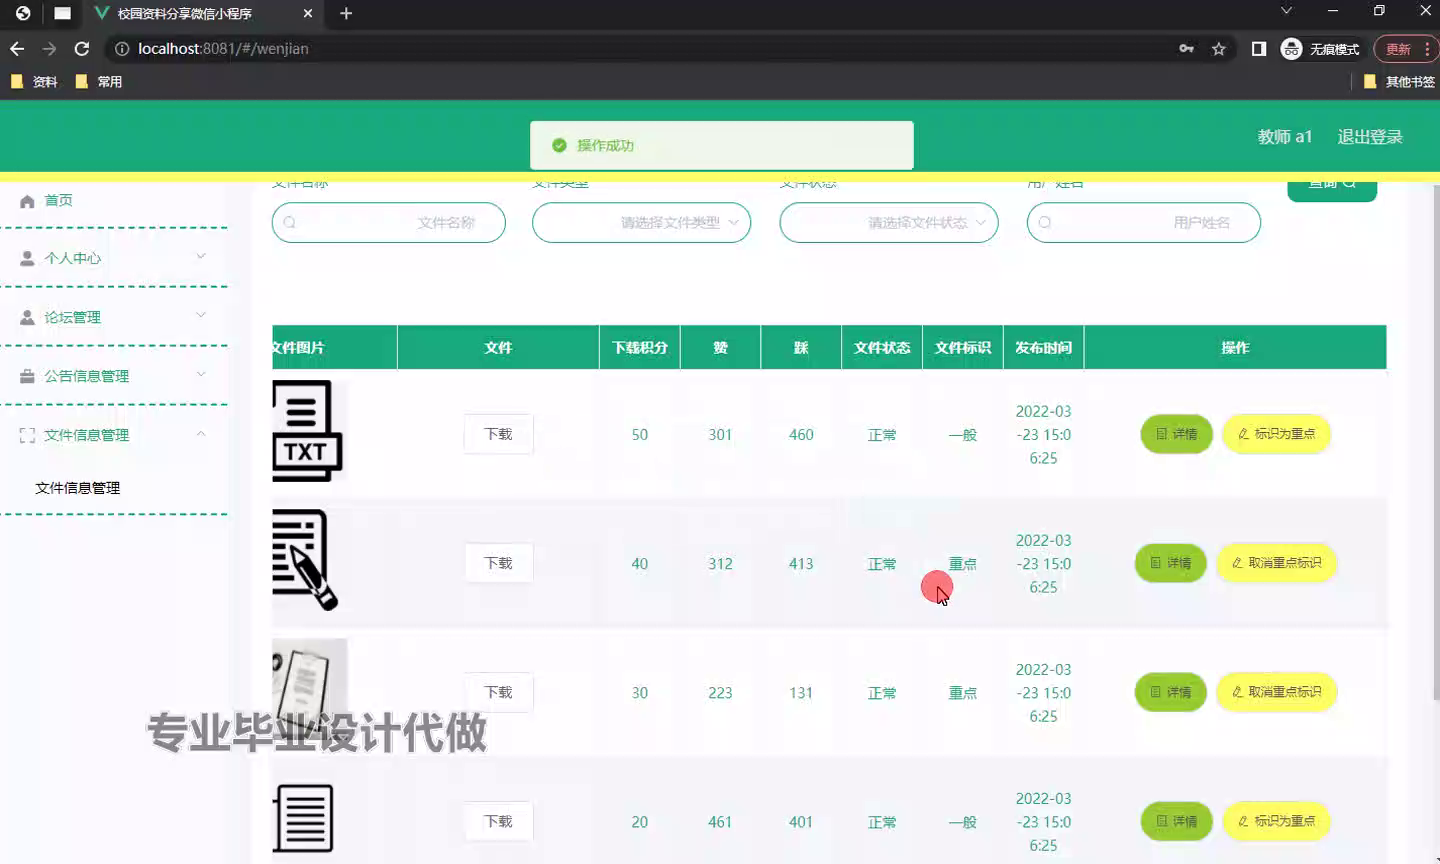Click chevron beside 个人中心
1440x864 pixels.
(x=201, y=256)
